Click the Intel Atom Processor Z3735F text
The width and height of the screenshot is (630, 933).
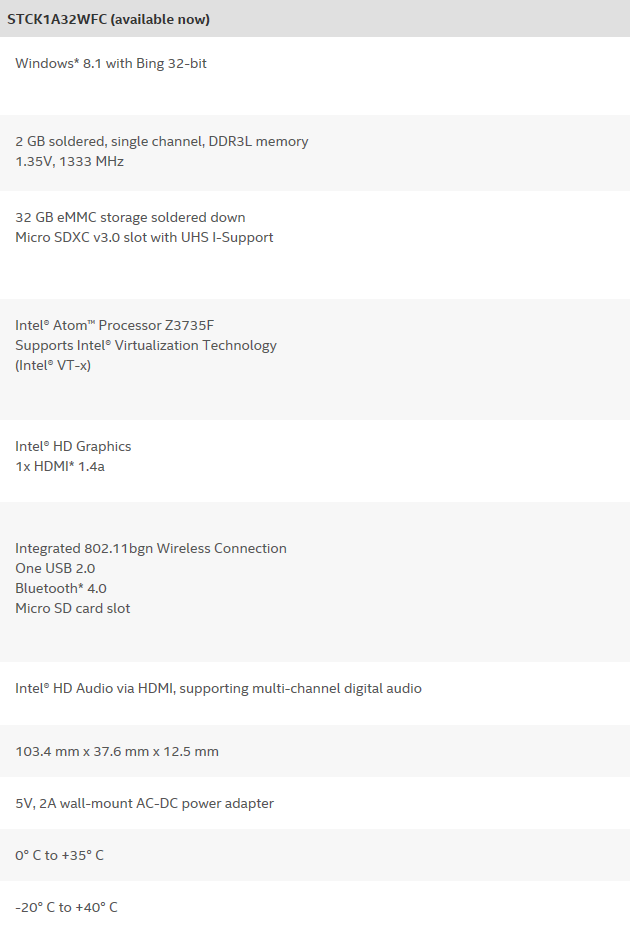click(114, 326)
